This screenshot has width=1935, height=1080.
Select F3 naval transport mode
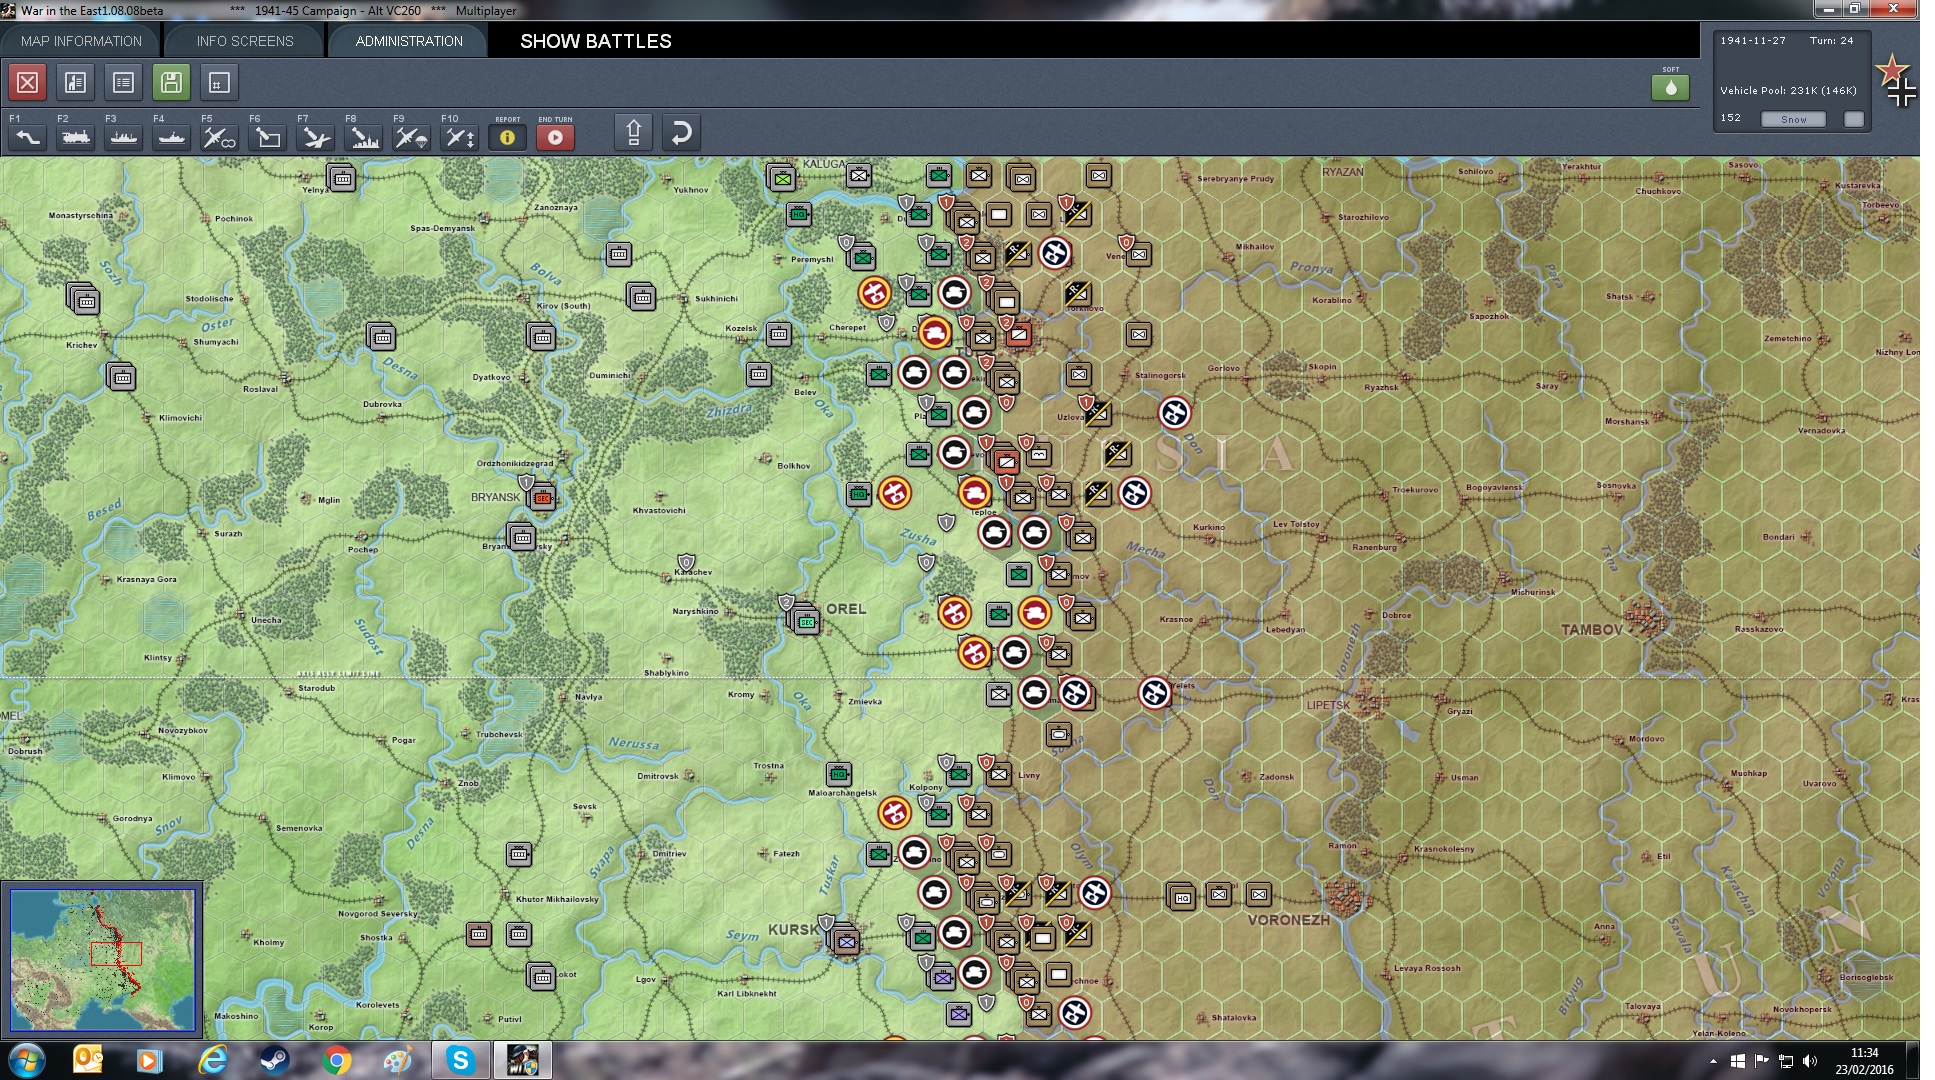123,137
